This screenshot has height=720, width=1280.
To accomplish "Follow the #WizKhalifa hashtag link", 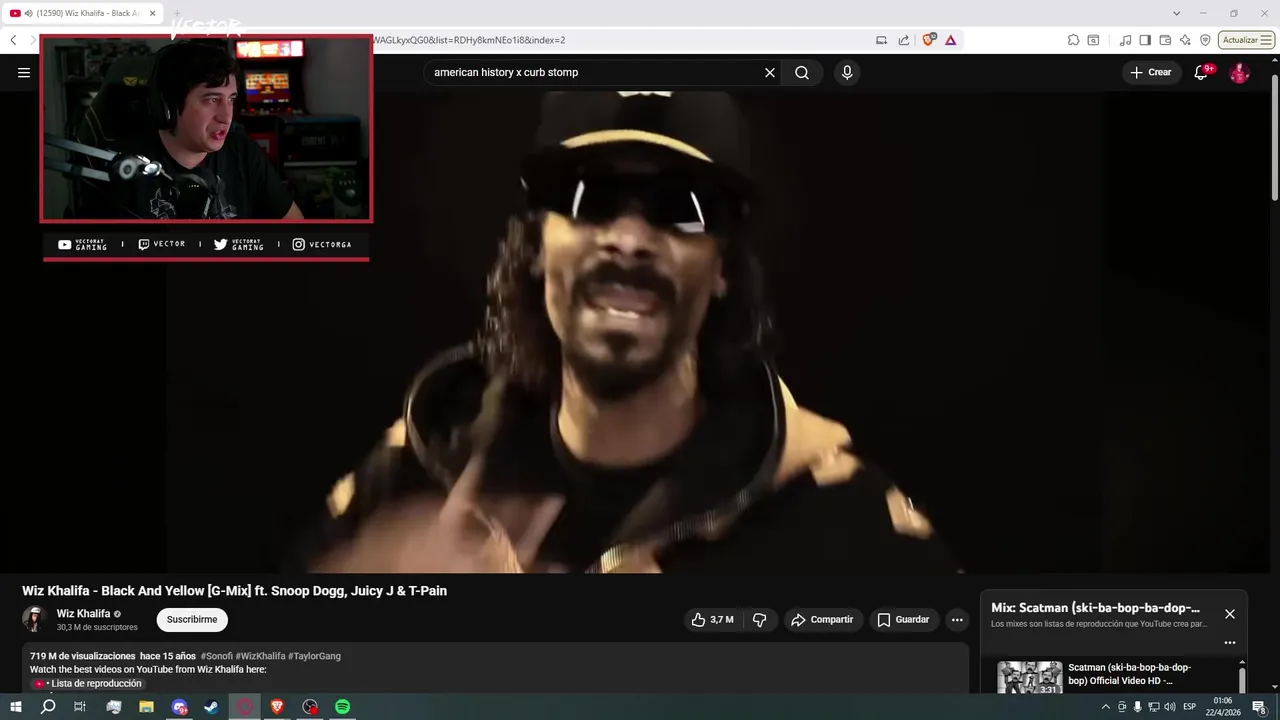I will coord(260,656).
